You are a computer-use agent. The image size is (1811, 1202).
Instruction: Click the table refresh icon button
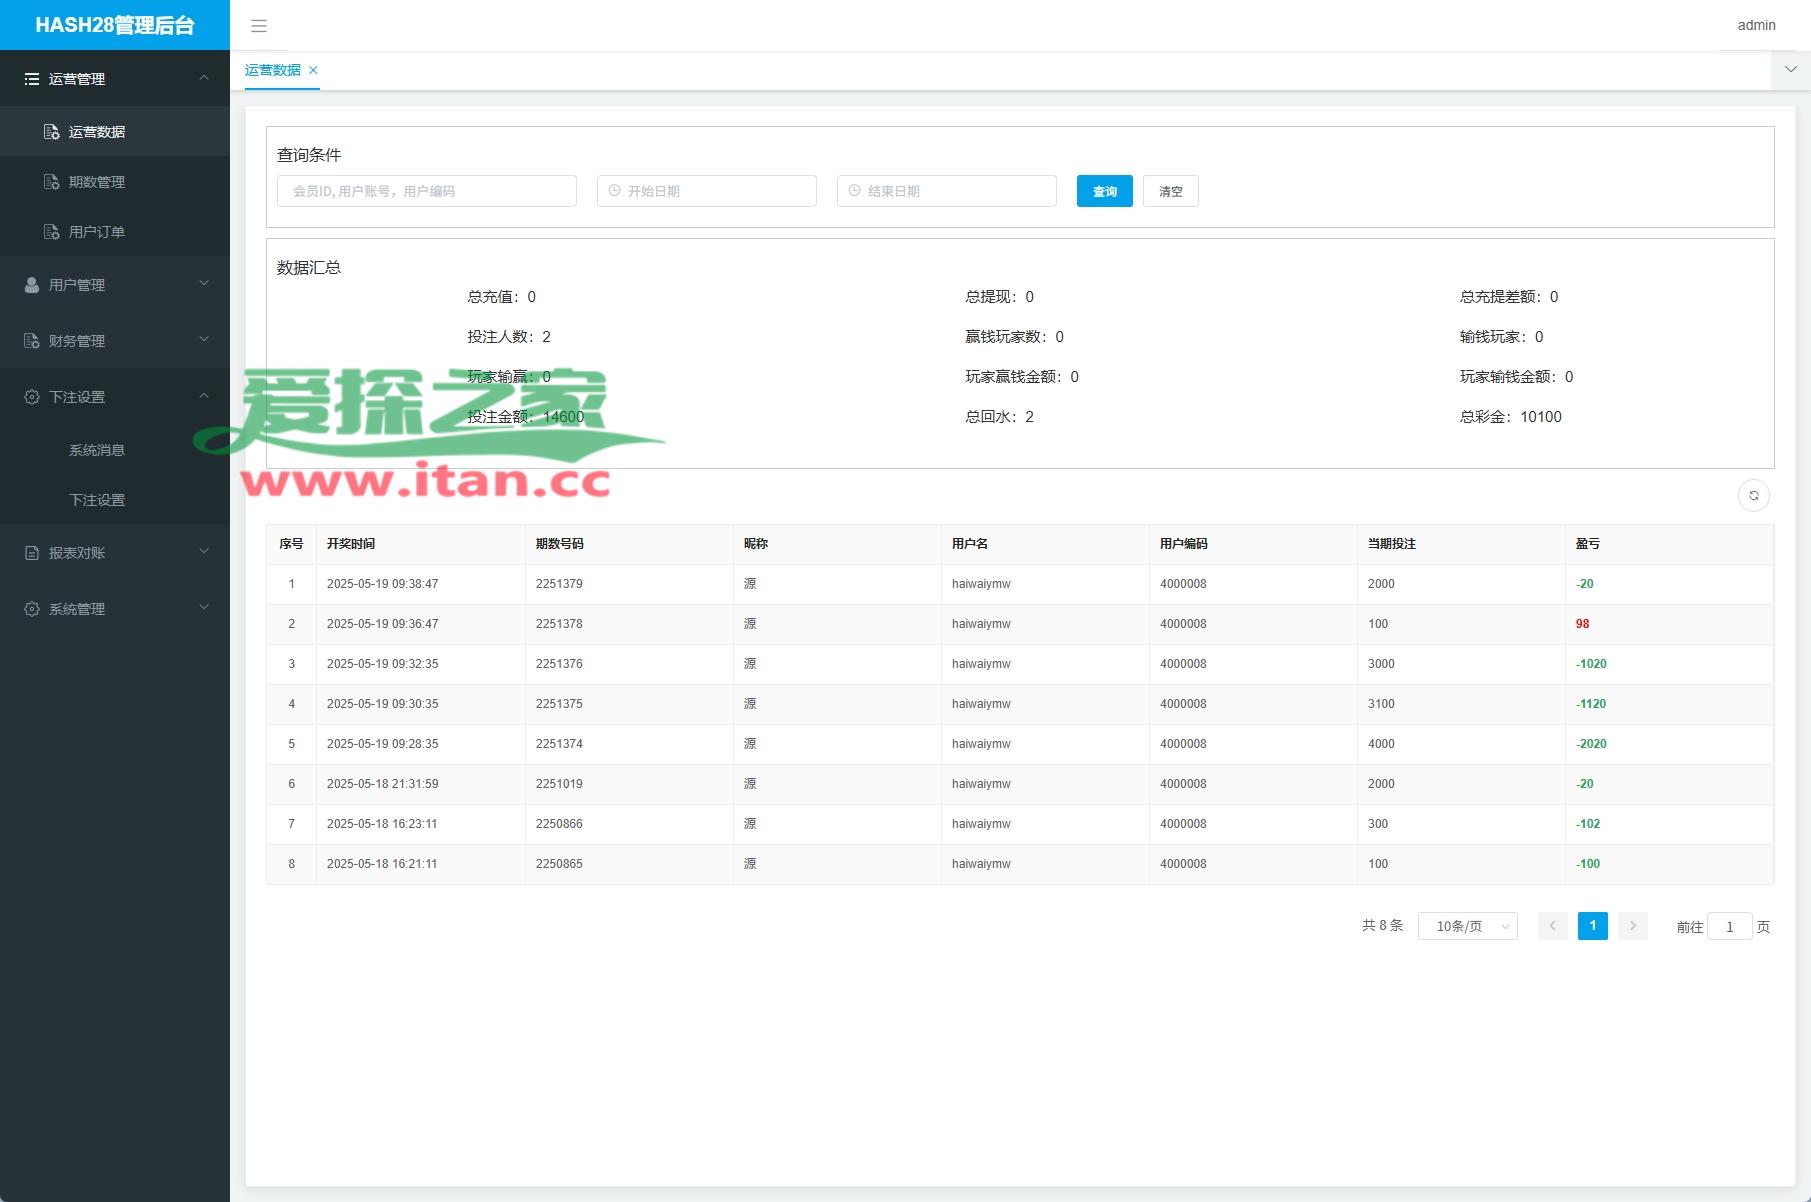pyautogui.click(x=1753, y=496)
